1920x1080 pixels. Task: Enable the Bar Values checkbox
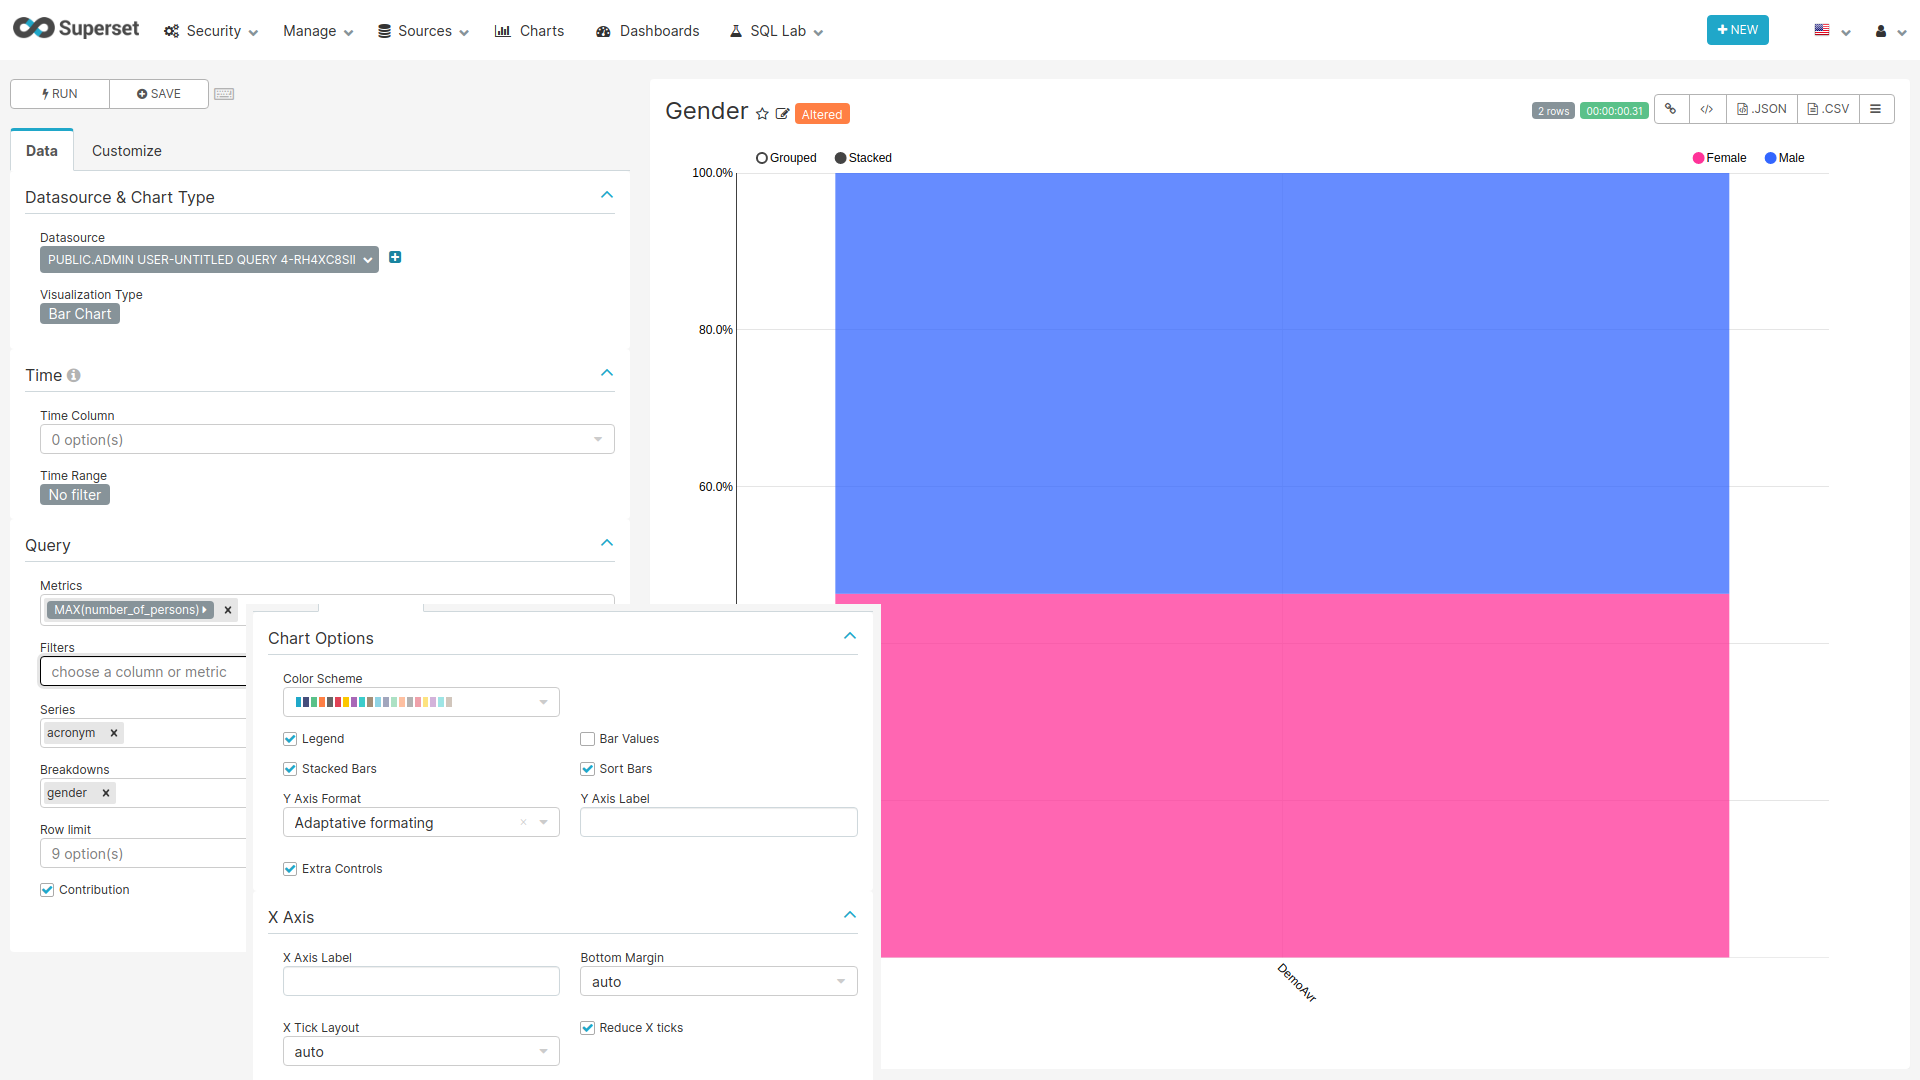tap(587, 737)
